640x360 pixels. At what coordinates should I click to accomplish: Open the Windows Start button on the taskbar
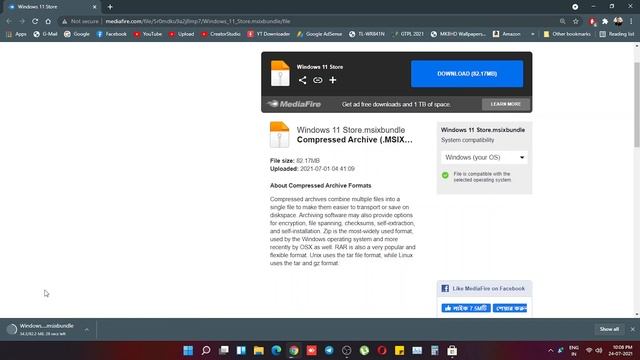[x=188, y=350]
